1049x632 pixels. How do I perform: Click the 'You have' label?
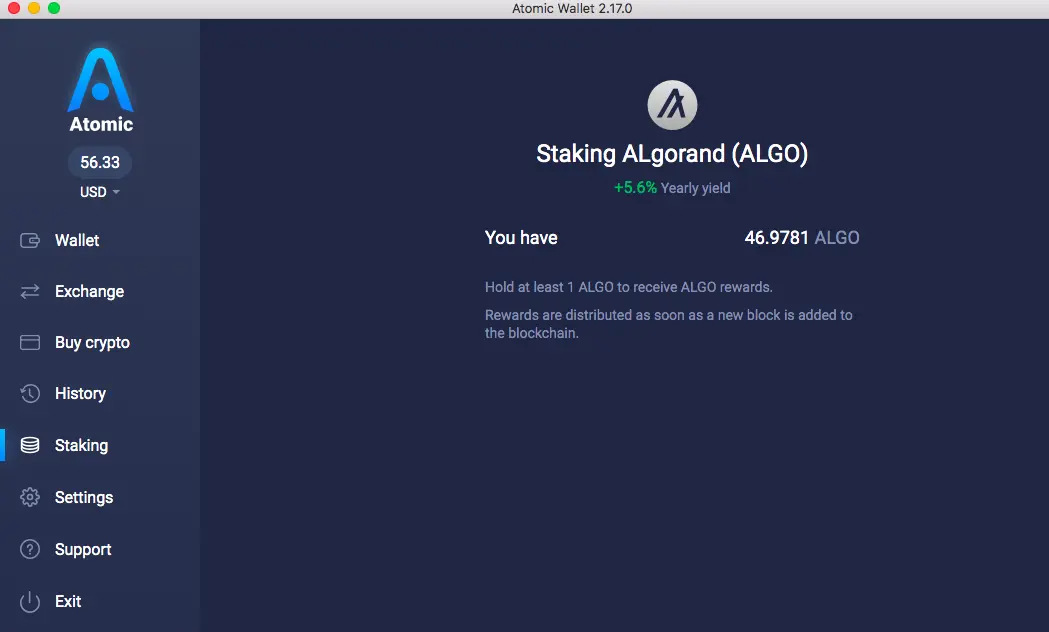(x=521, y=237)
